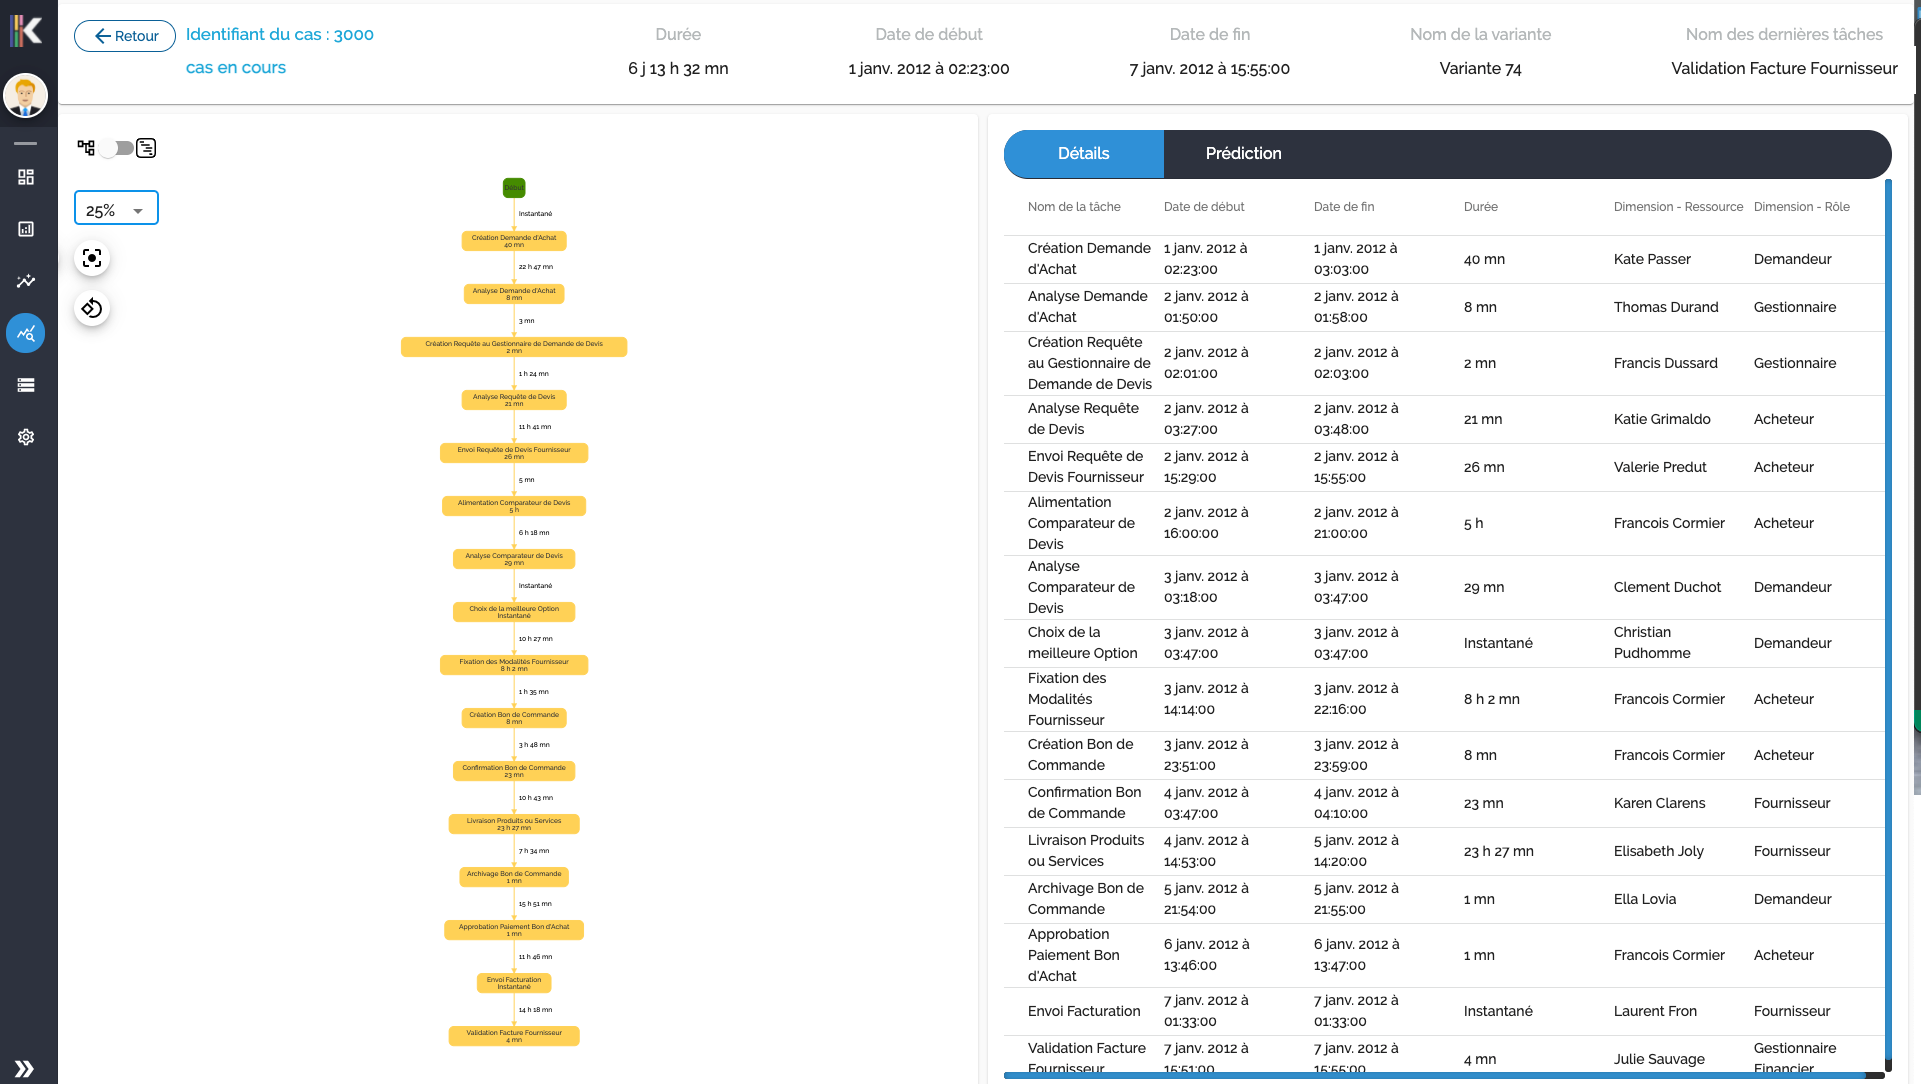Click the list layout icon right of toggle

click(147, 148)
